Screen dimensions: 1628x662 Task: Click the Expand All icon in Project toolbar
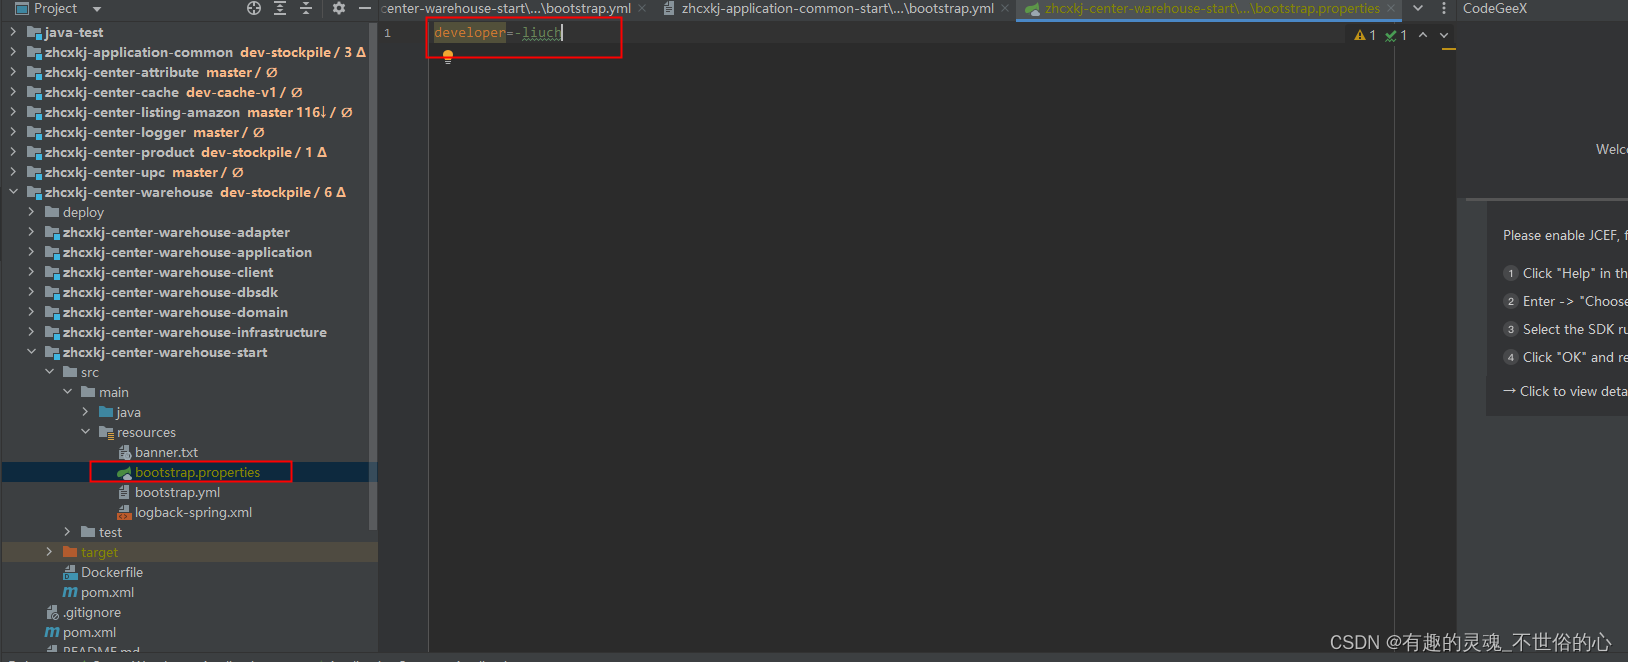(280, 8)
